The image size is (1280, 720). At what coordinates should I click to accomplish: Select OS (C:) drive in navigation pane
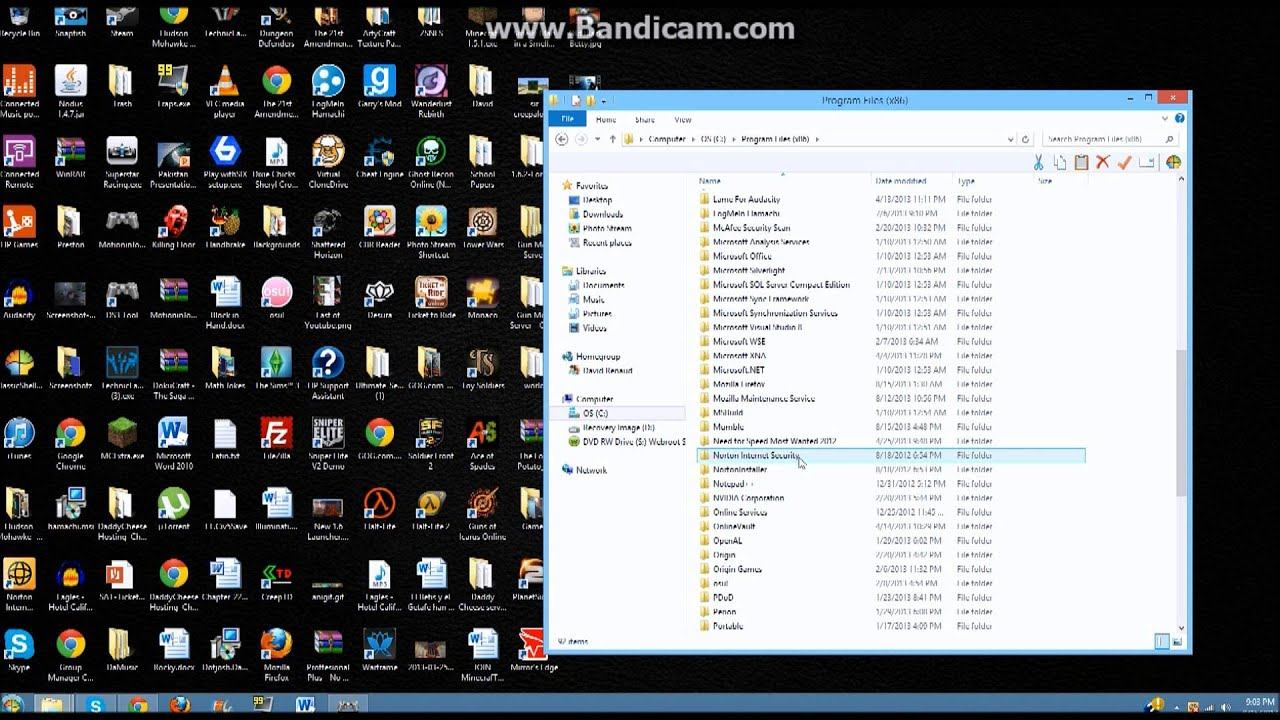pos(595,413)
